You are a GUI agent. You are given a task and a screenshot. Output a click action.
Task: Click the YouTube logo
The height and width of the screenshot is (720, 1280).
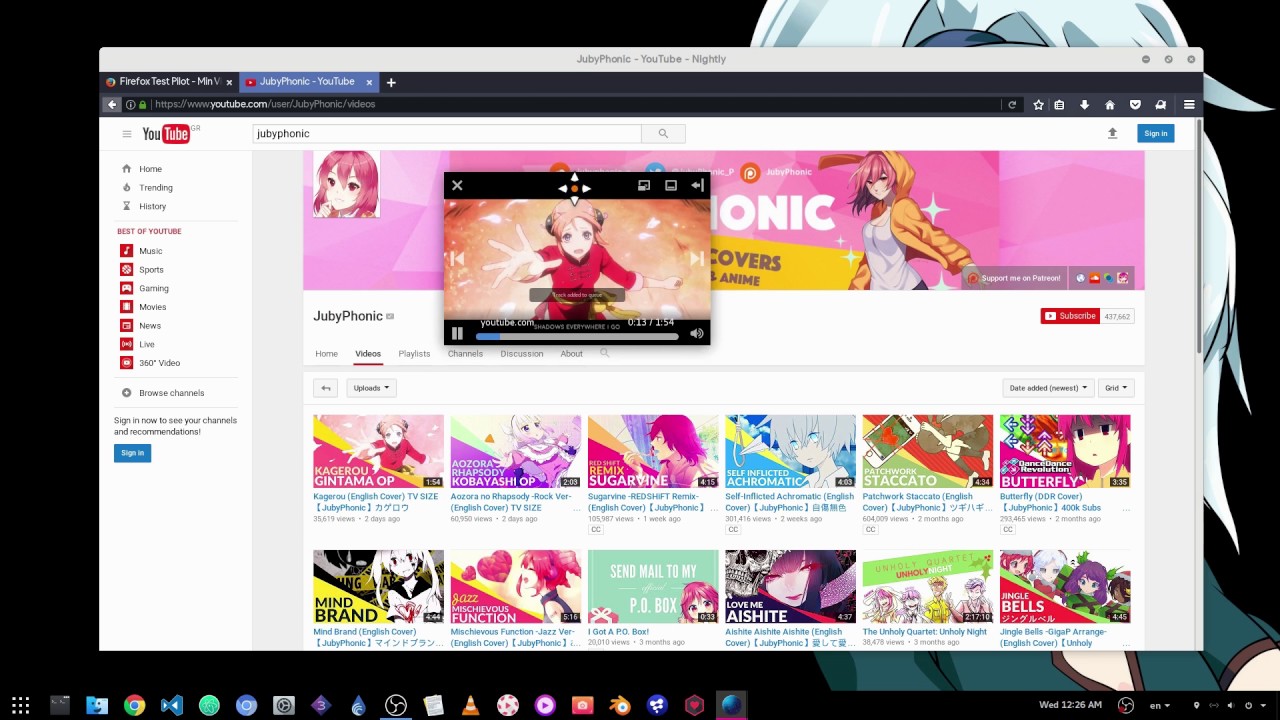click(x=167, y=134)
